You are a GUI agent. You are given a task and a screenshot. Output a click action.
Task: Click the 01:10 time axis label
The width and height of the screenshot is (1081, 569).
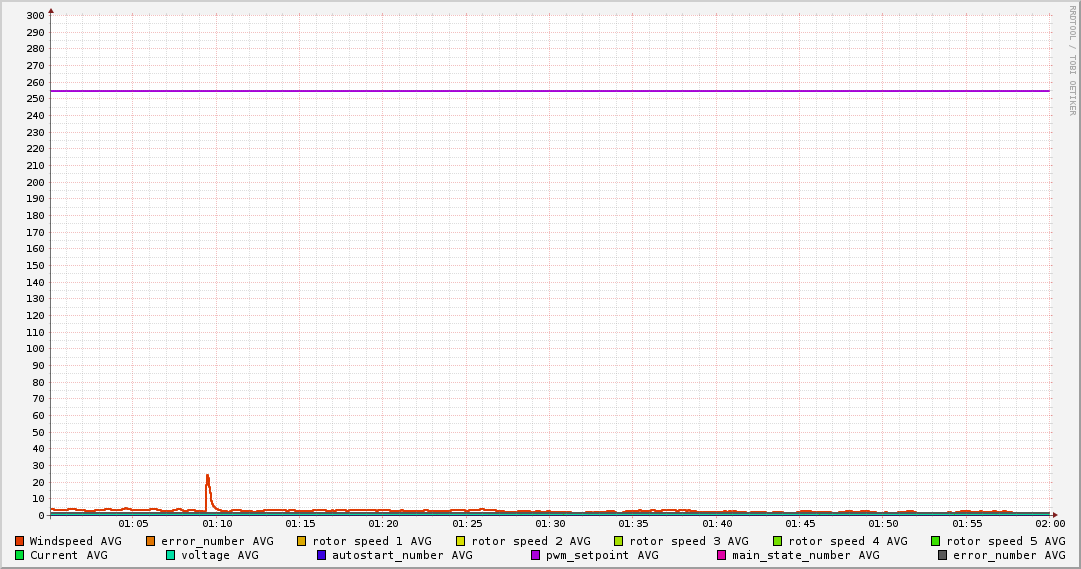pos(217,524)
